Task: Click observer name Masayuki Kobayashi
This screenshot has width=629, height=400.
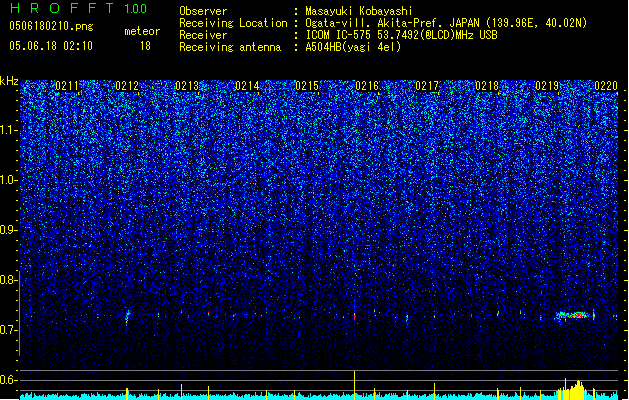Action: click(359, 11)
